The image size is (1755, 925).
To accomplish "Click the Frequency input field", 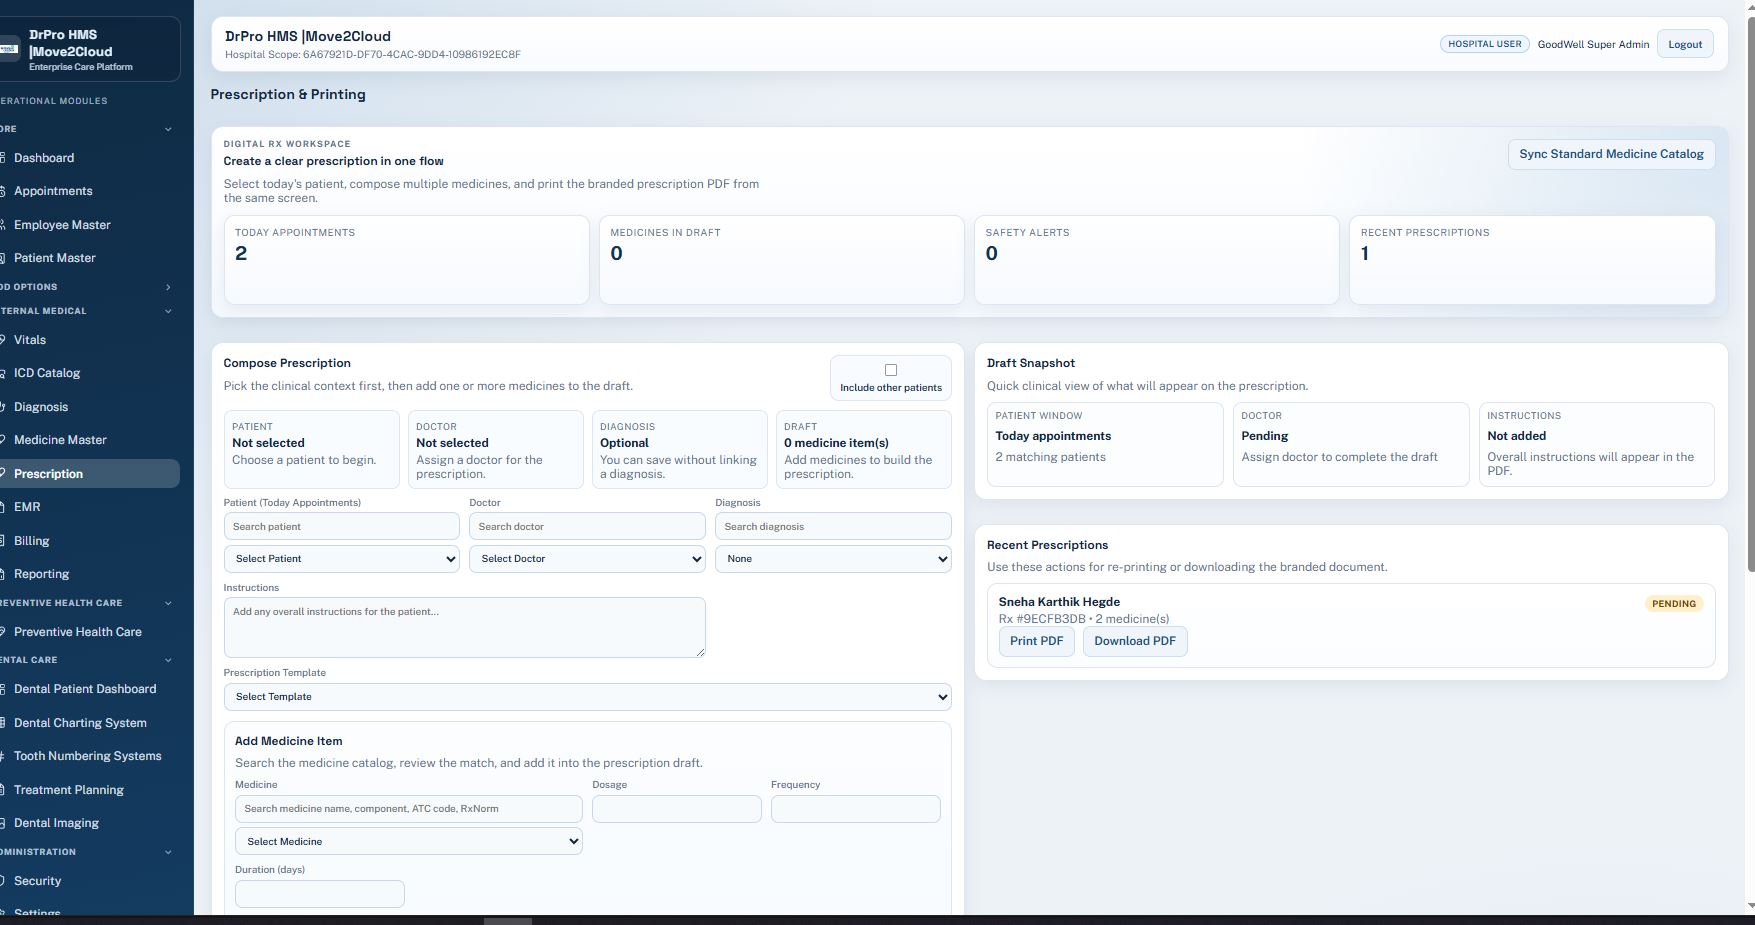I will tap(856, 809).
